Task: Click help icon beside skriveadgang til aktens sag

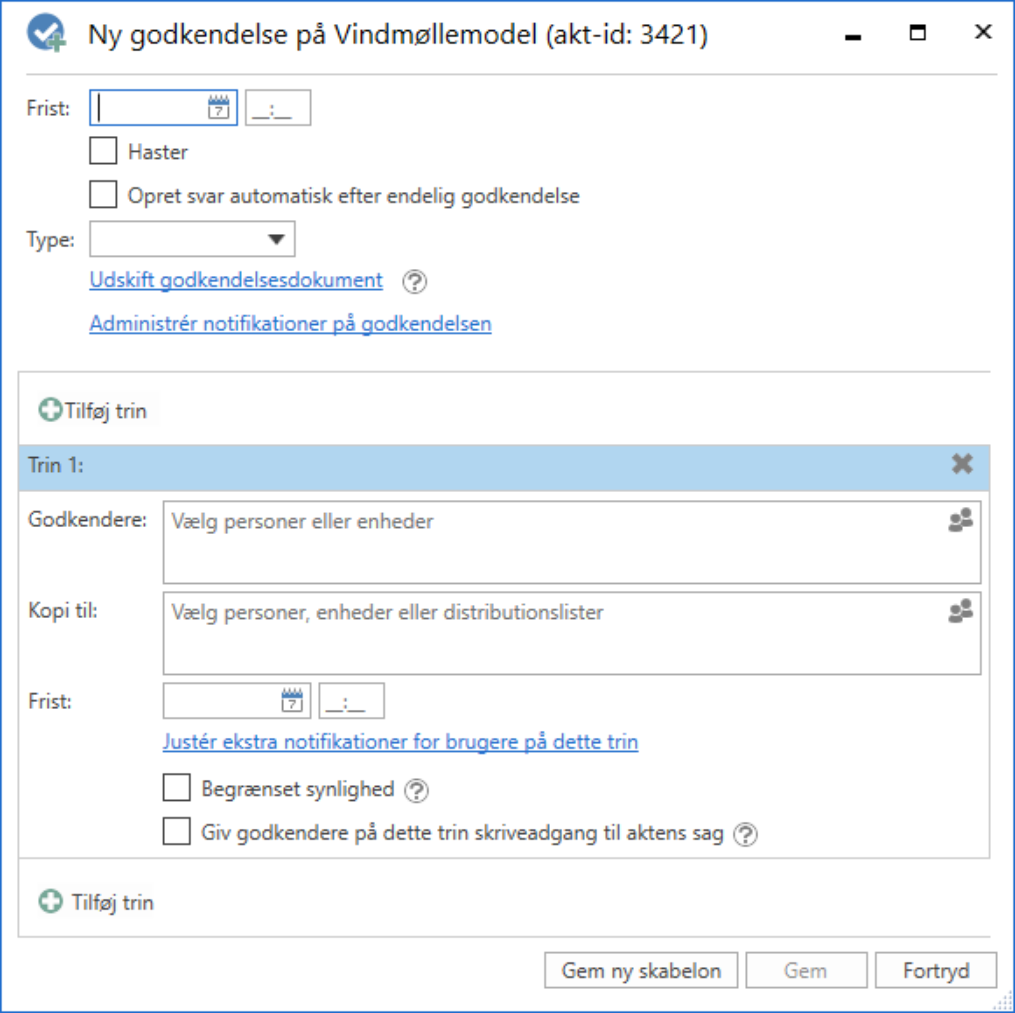Action: click(x=745, y=835)
